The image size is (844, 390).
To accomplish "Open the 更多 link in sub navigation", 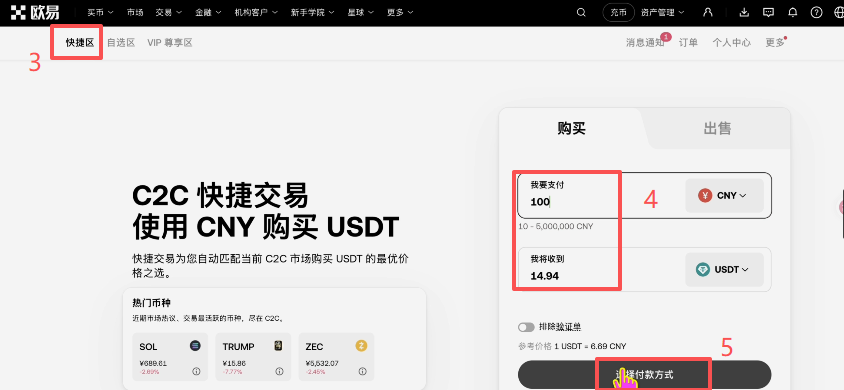I will click(775, 42).
